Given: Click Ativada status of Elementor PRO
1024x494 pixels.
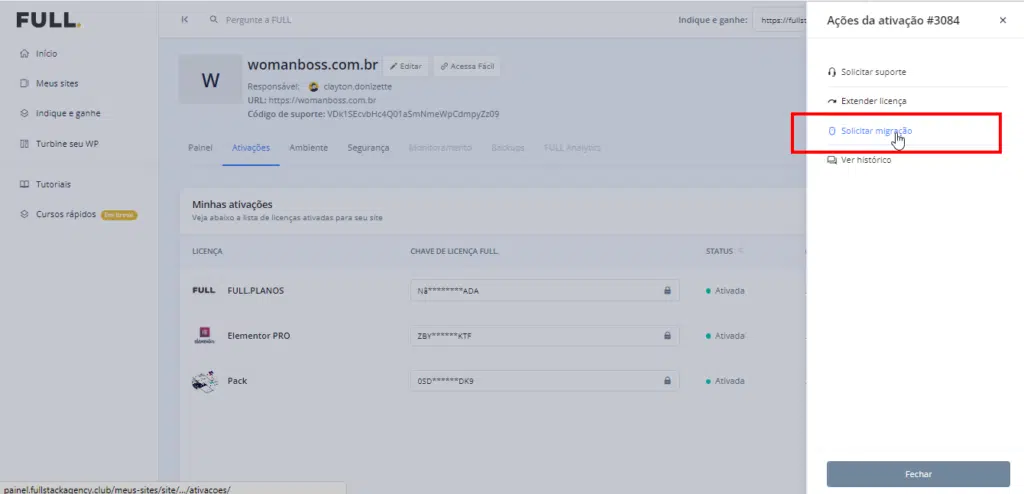Looking at the screenshot, I should pos(725,336).
